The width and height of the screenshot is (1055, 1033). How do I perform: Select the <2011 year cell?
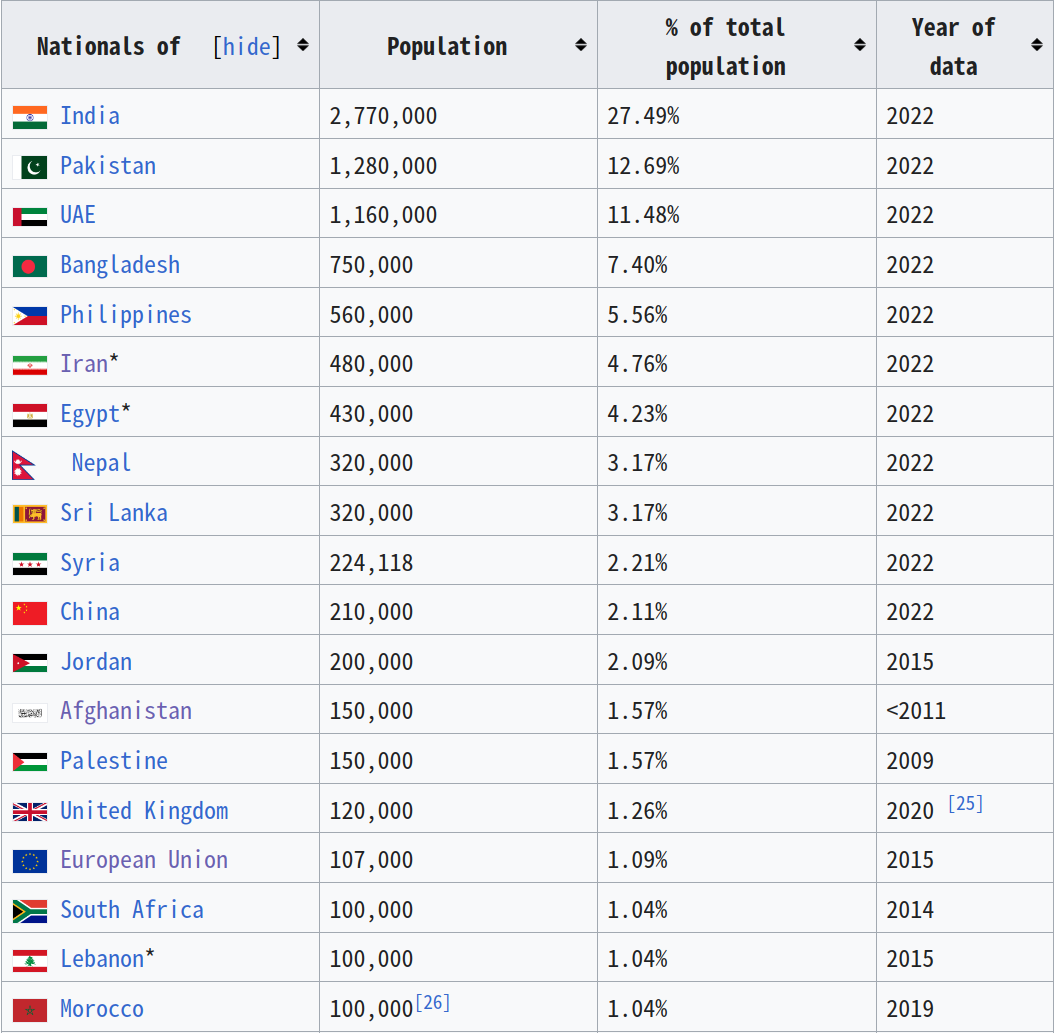click(965, 709)
